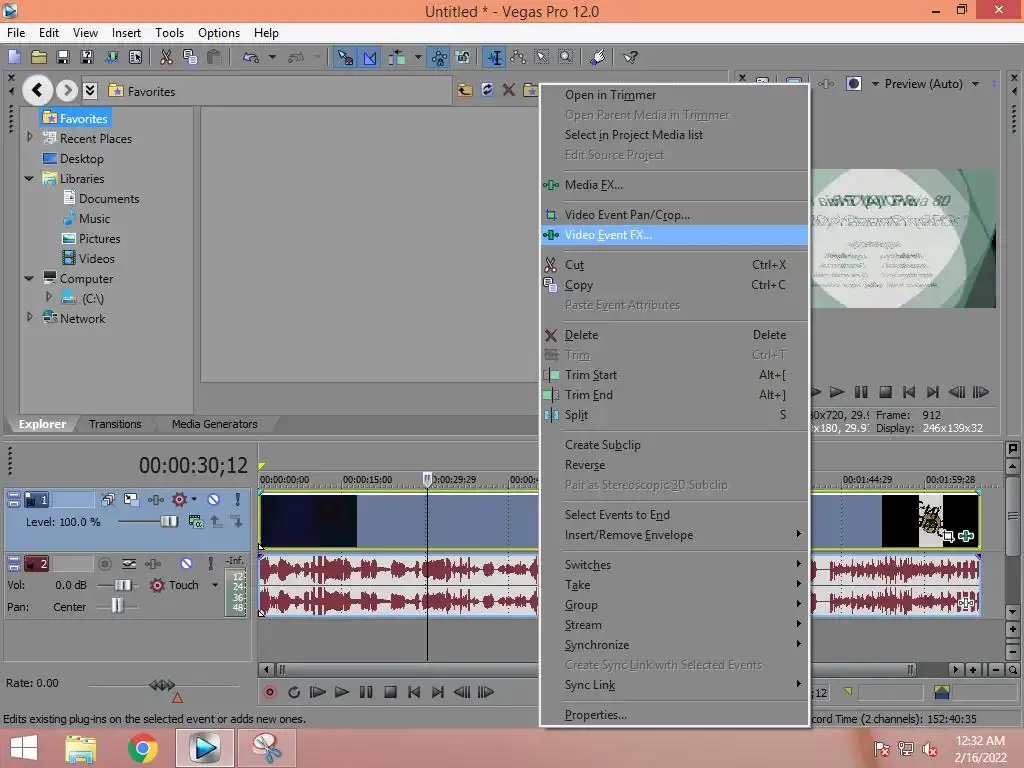
Task: Select the Zoom edit tool in toolbar
Action: (x=566, y=57)
